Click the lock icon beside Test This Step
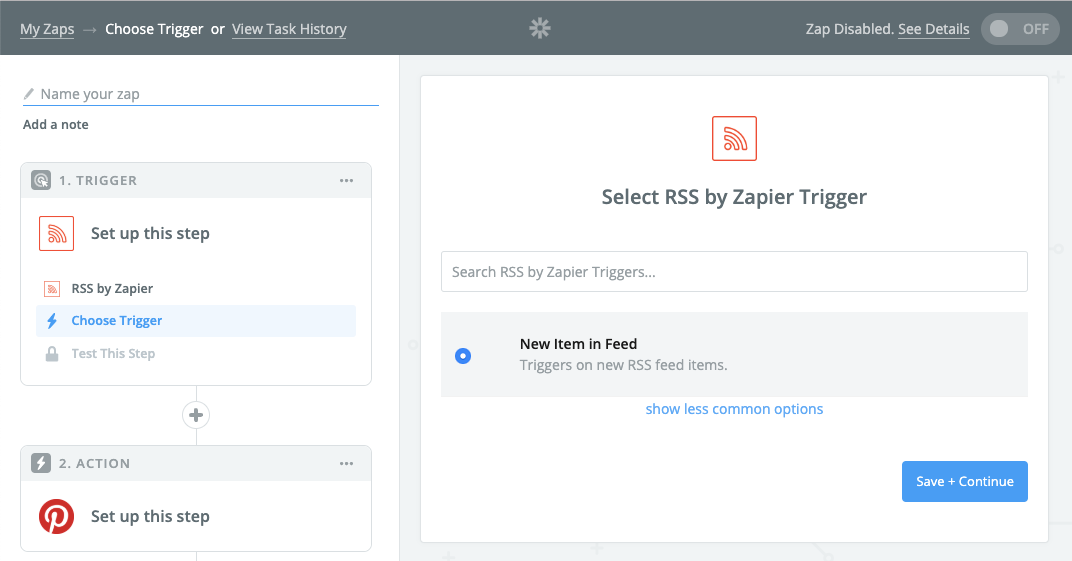1072x561 pixels. click(x=51, y=354)
